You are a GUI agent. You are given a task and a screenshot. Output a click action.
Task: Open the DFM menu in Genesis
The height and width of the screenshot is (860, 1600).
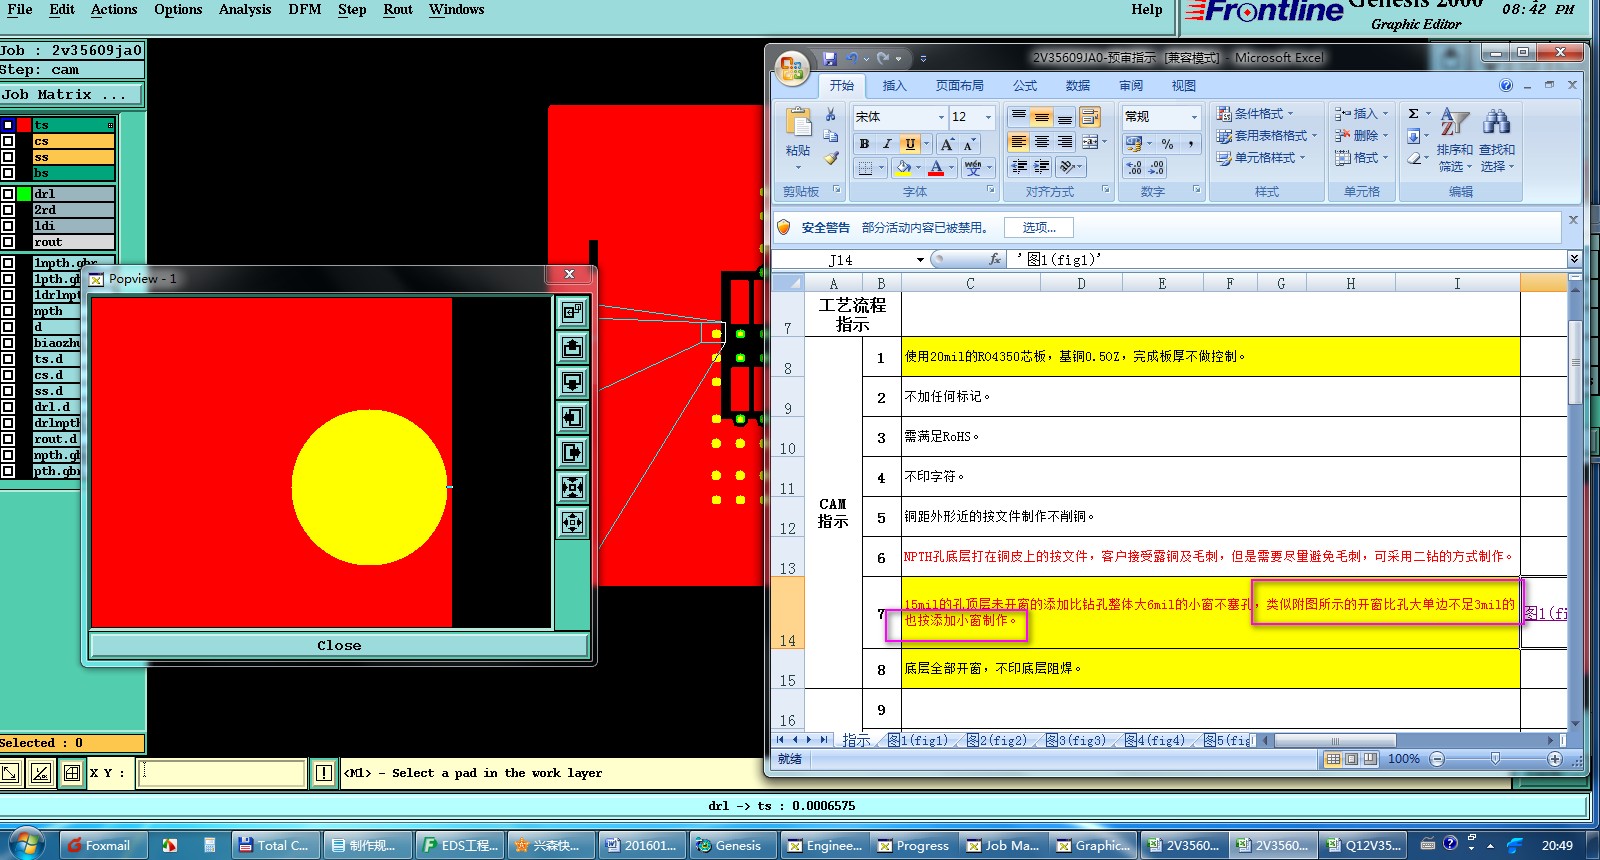pyautogui.click(x=305, y=10)
